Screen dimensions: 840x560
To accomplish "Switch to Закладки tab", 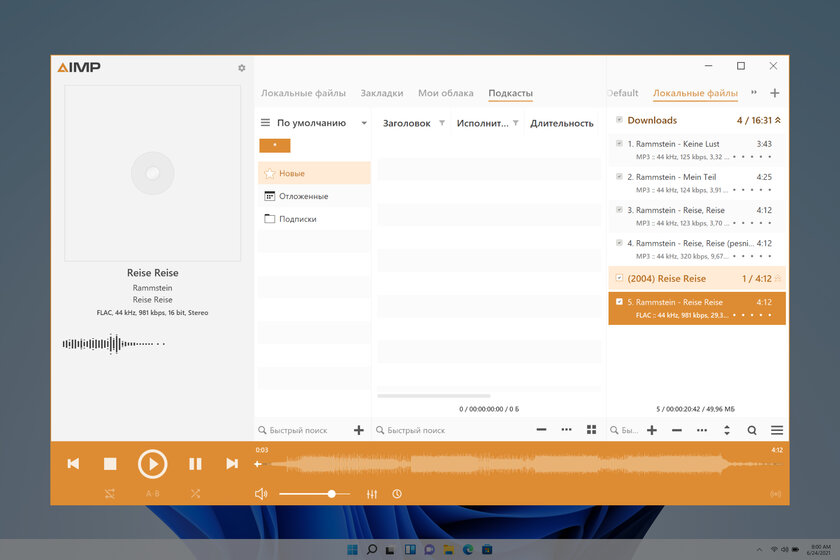I will [382, 93].
